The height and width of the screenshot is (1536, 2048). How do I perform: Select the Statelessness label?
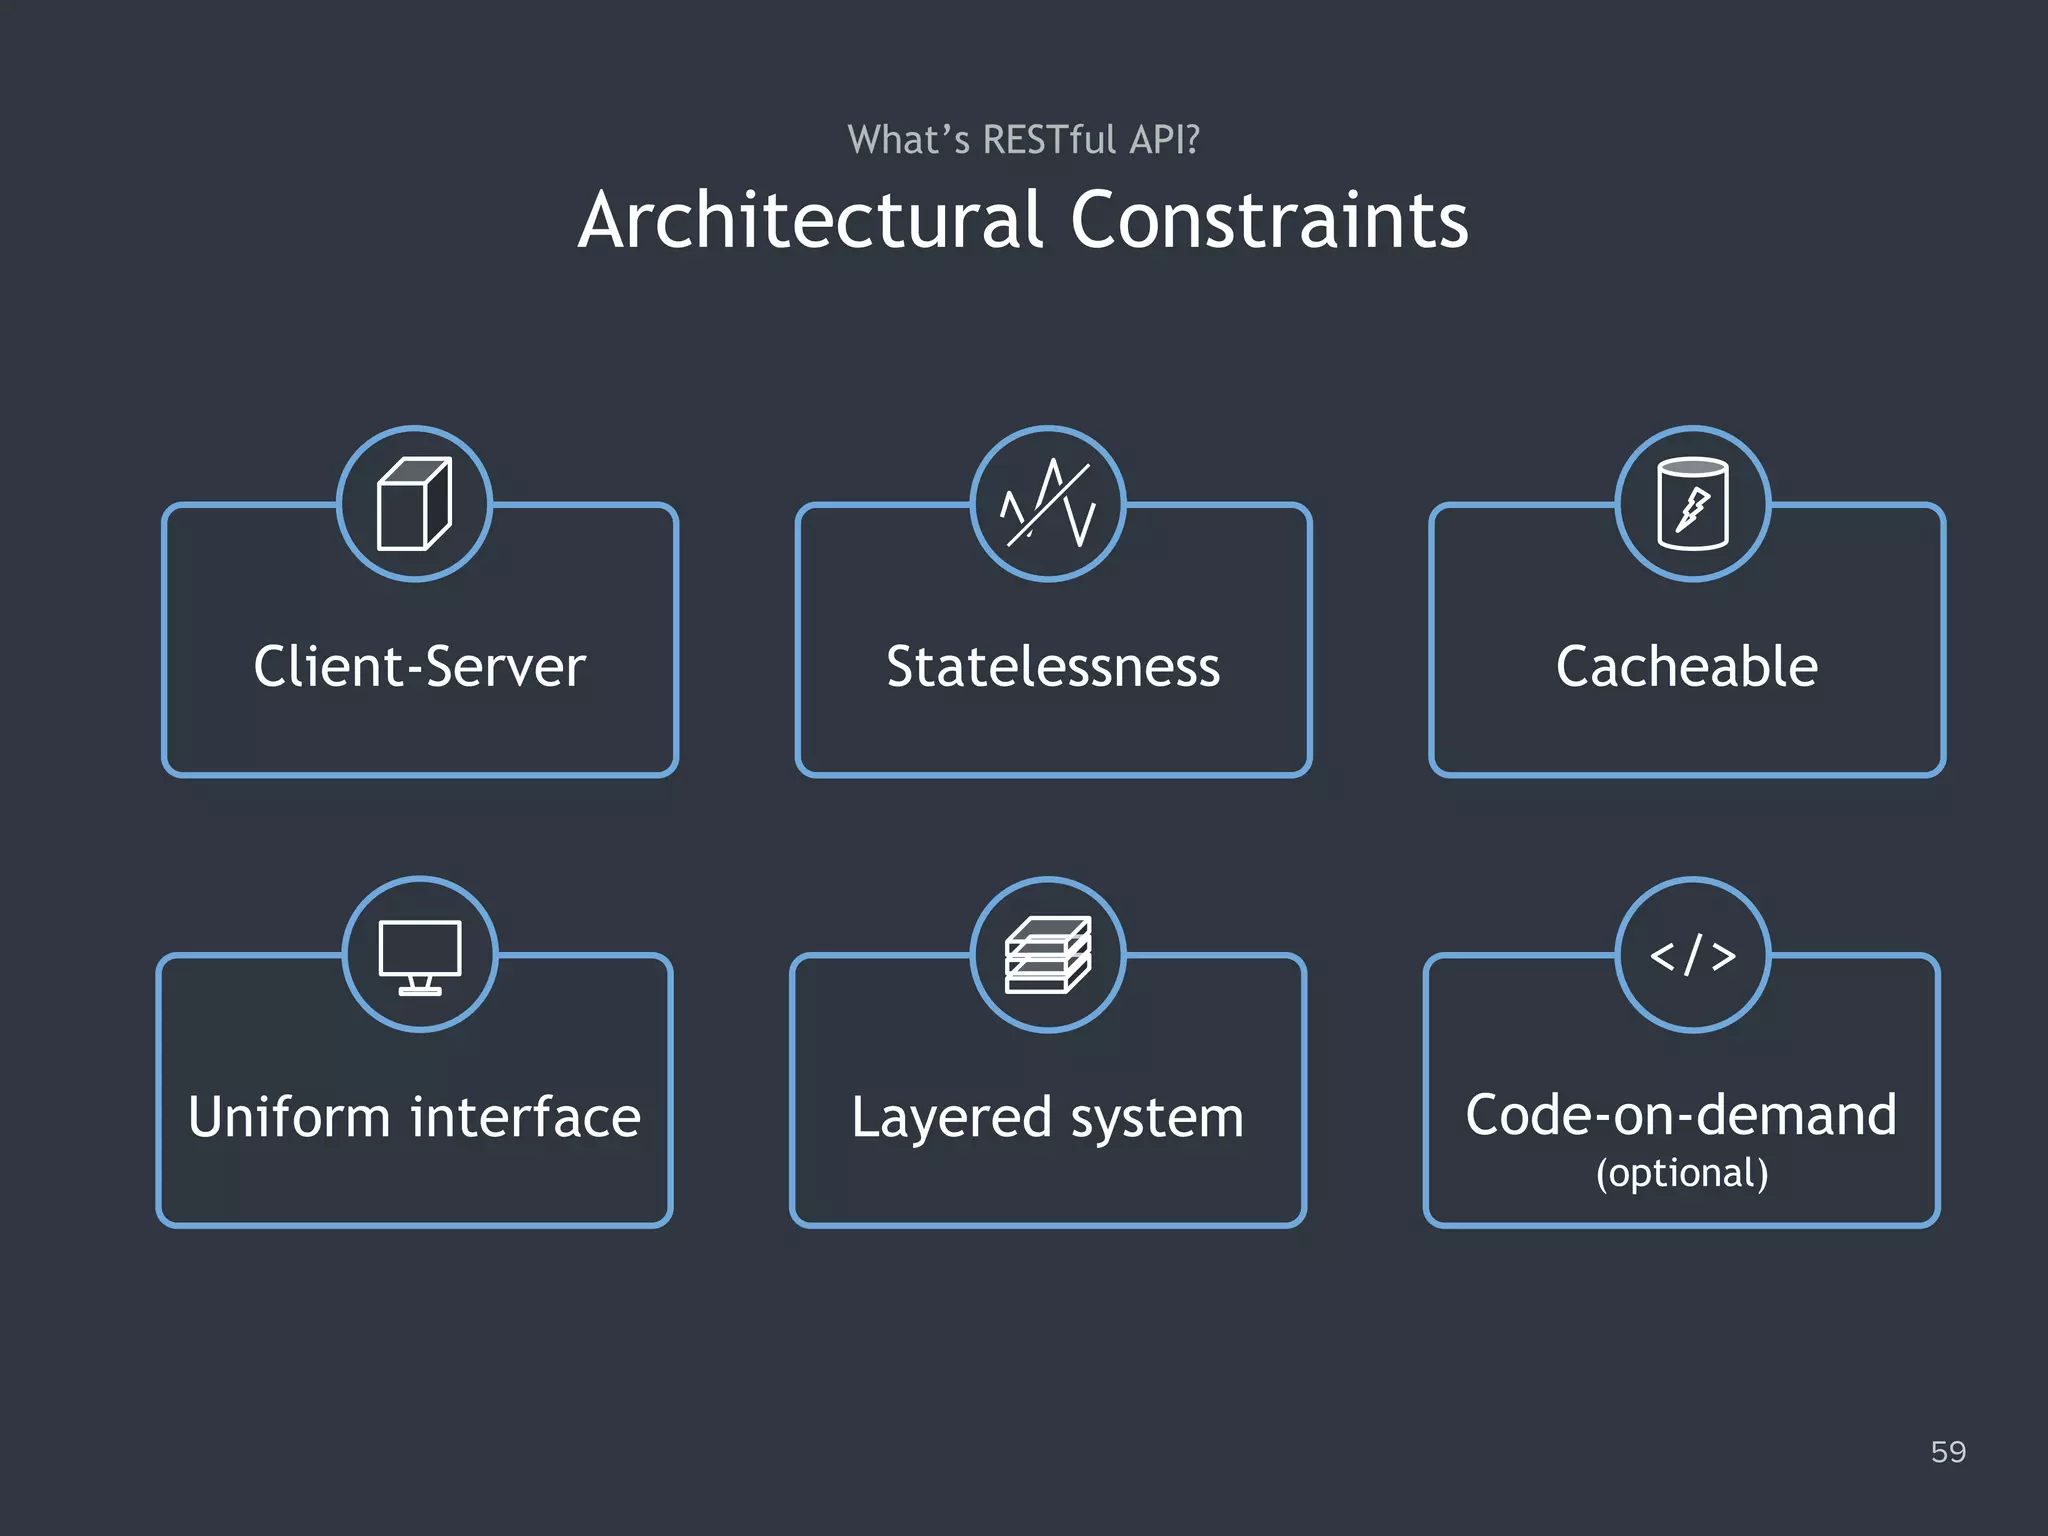pyautogui.click(x=1053, y=666)
